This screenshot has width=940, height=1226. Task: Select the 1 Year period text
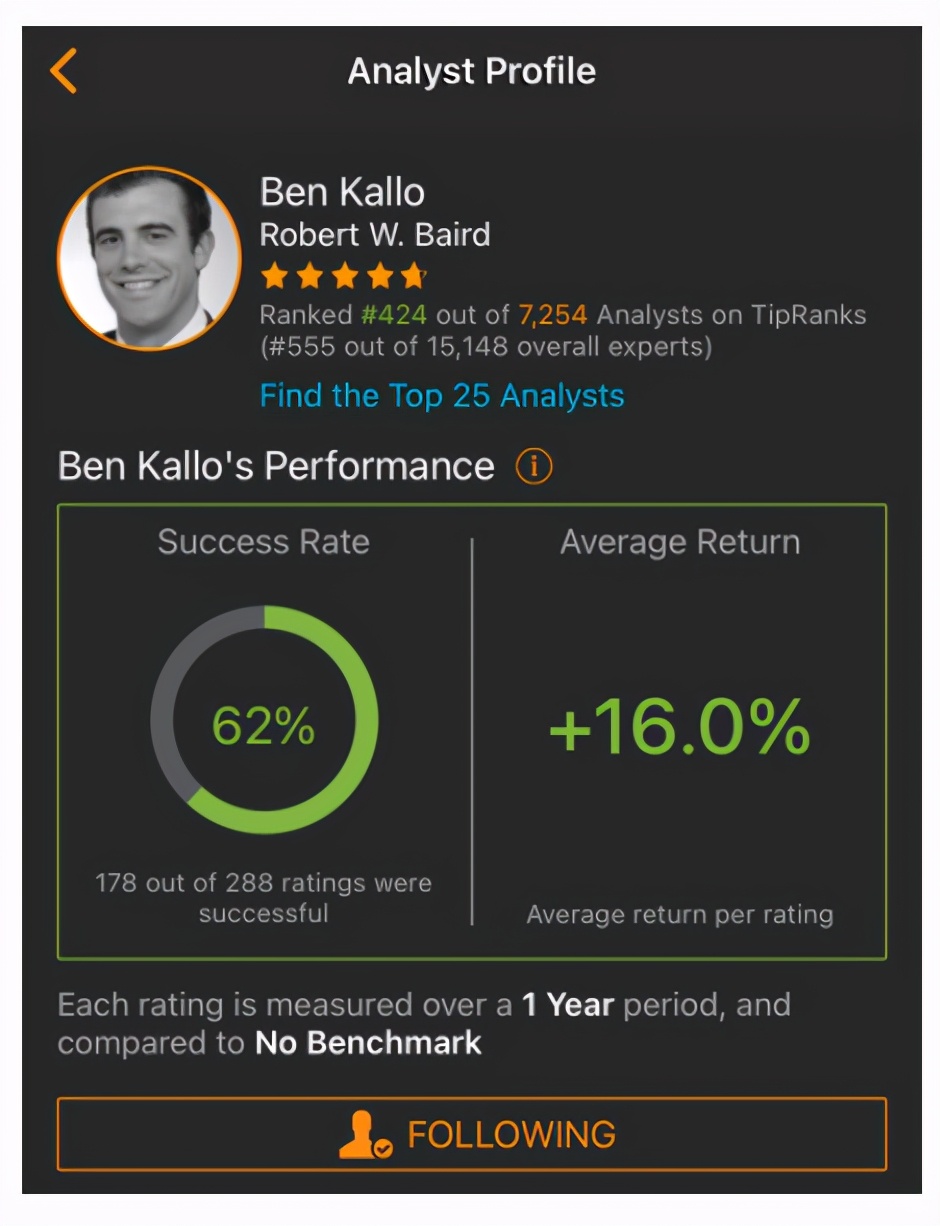[567, 1004]
